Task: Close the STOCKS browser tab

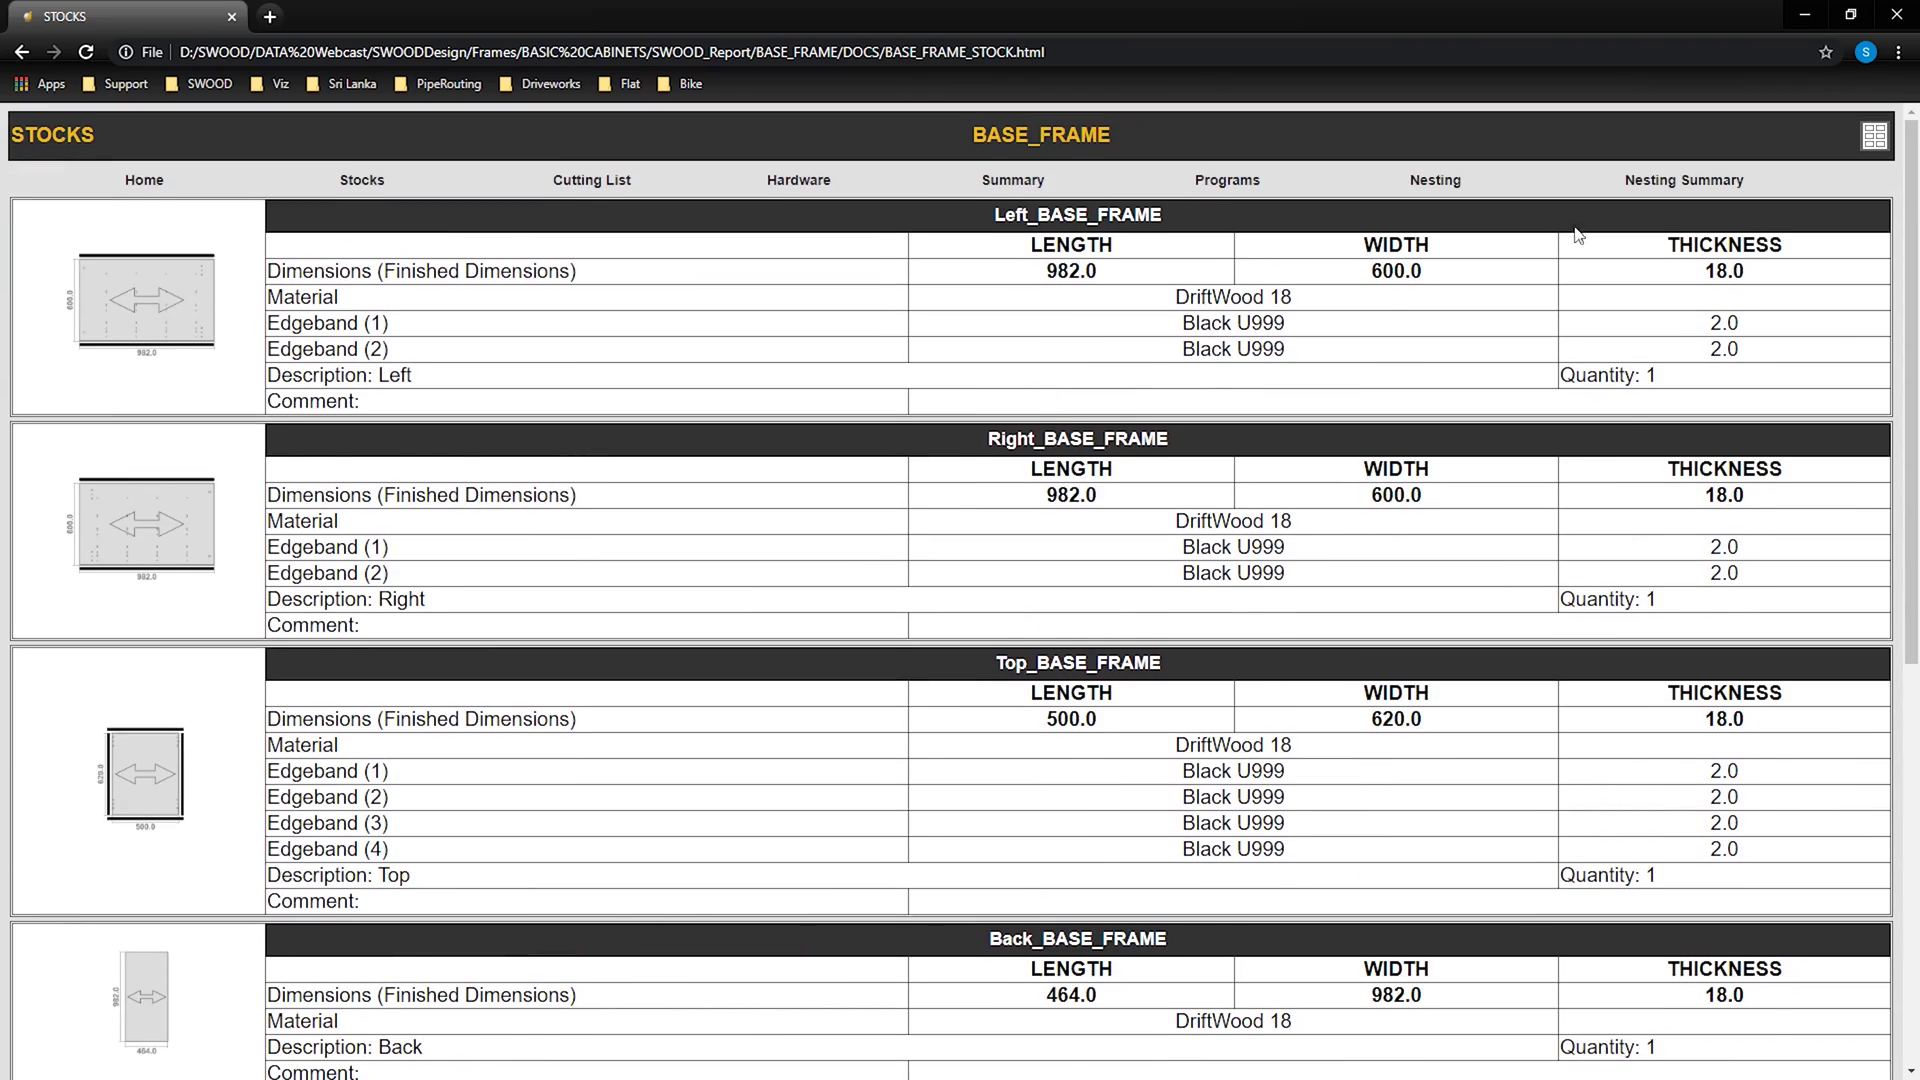Action: (x=232, y=16)
